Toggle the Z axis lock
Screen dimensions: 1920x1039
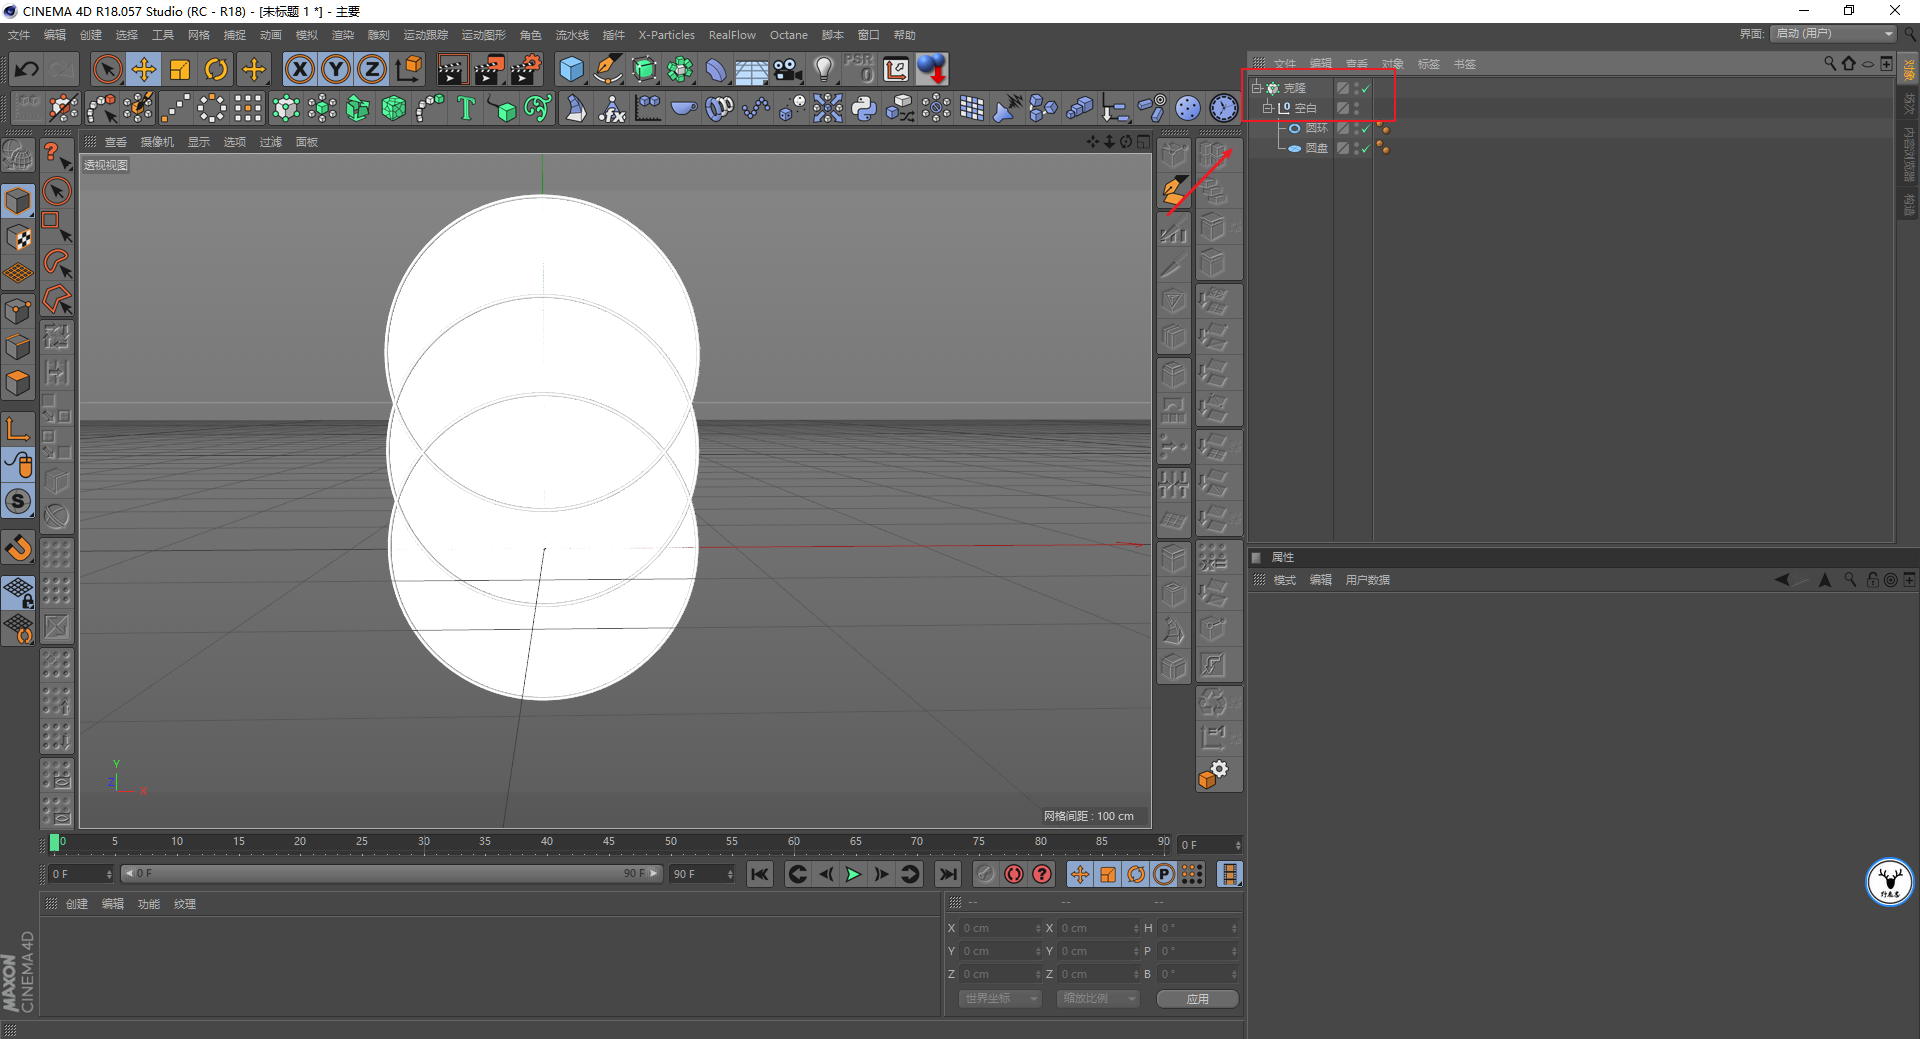372,69
